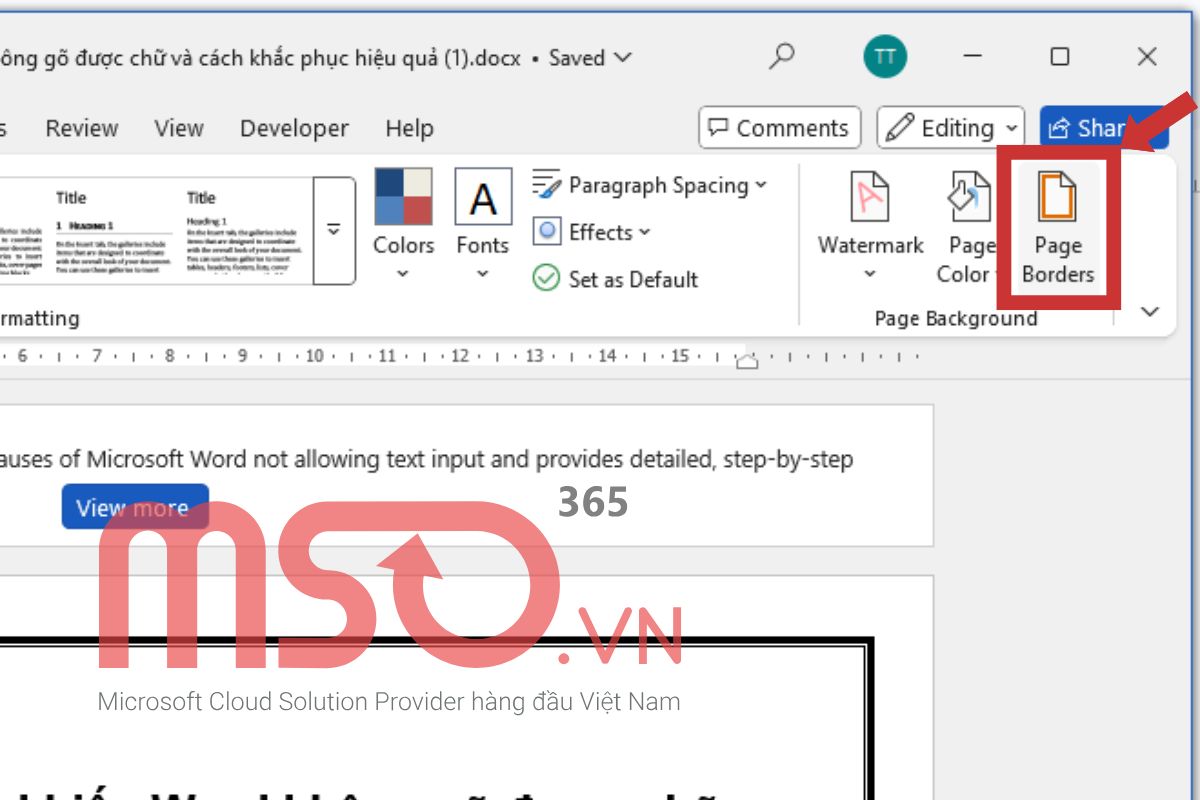Viewport: 1200px width, 800px height.
Task: Click the View more button in document
Action: click(x=134, y=506)
